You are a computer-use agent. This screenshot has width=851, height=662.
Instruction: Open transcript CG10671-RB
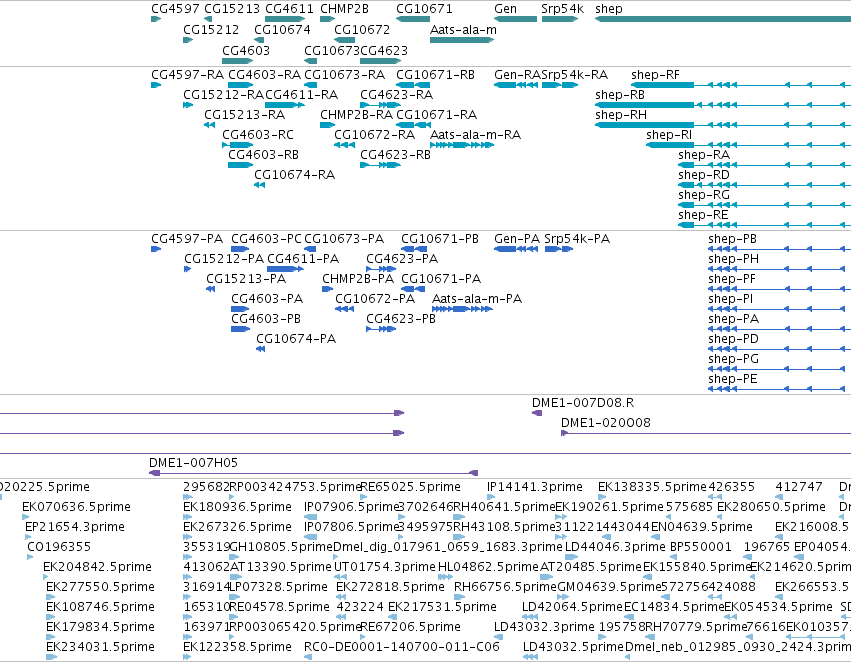tap(435, 74)
